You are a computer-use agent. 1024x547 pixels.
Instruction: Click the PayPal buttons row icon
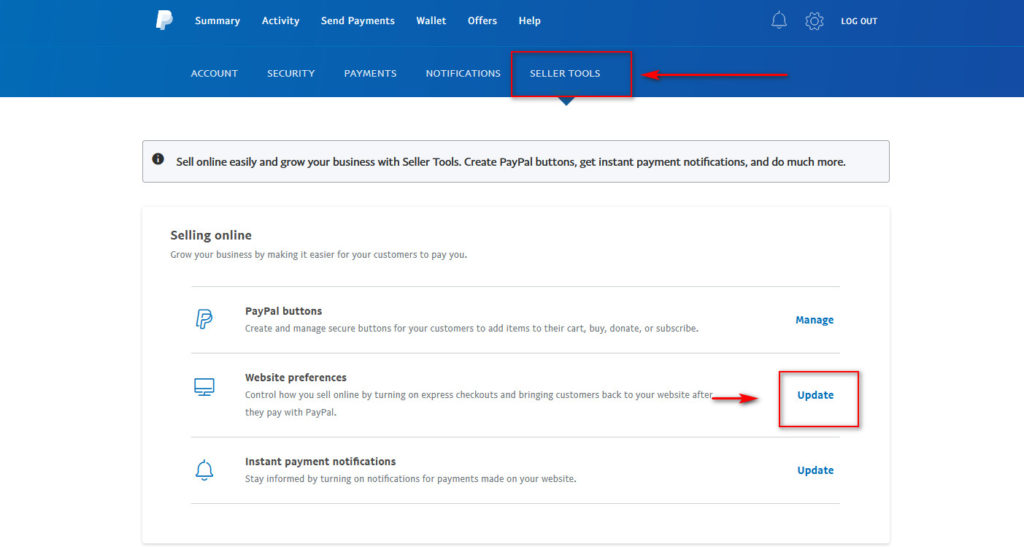click(204, 319)
